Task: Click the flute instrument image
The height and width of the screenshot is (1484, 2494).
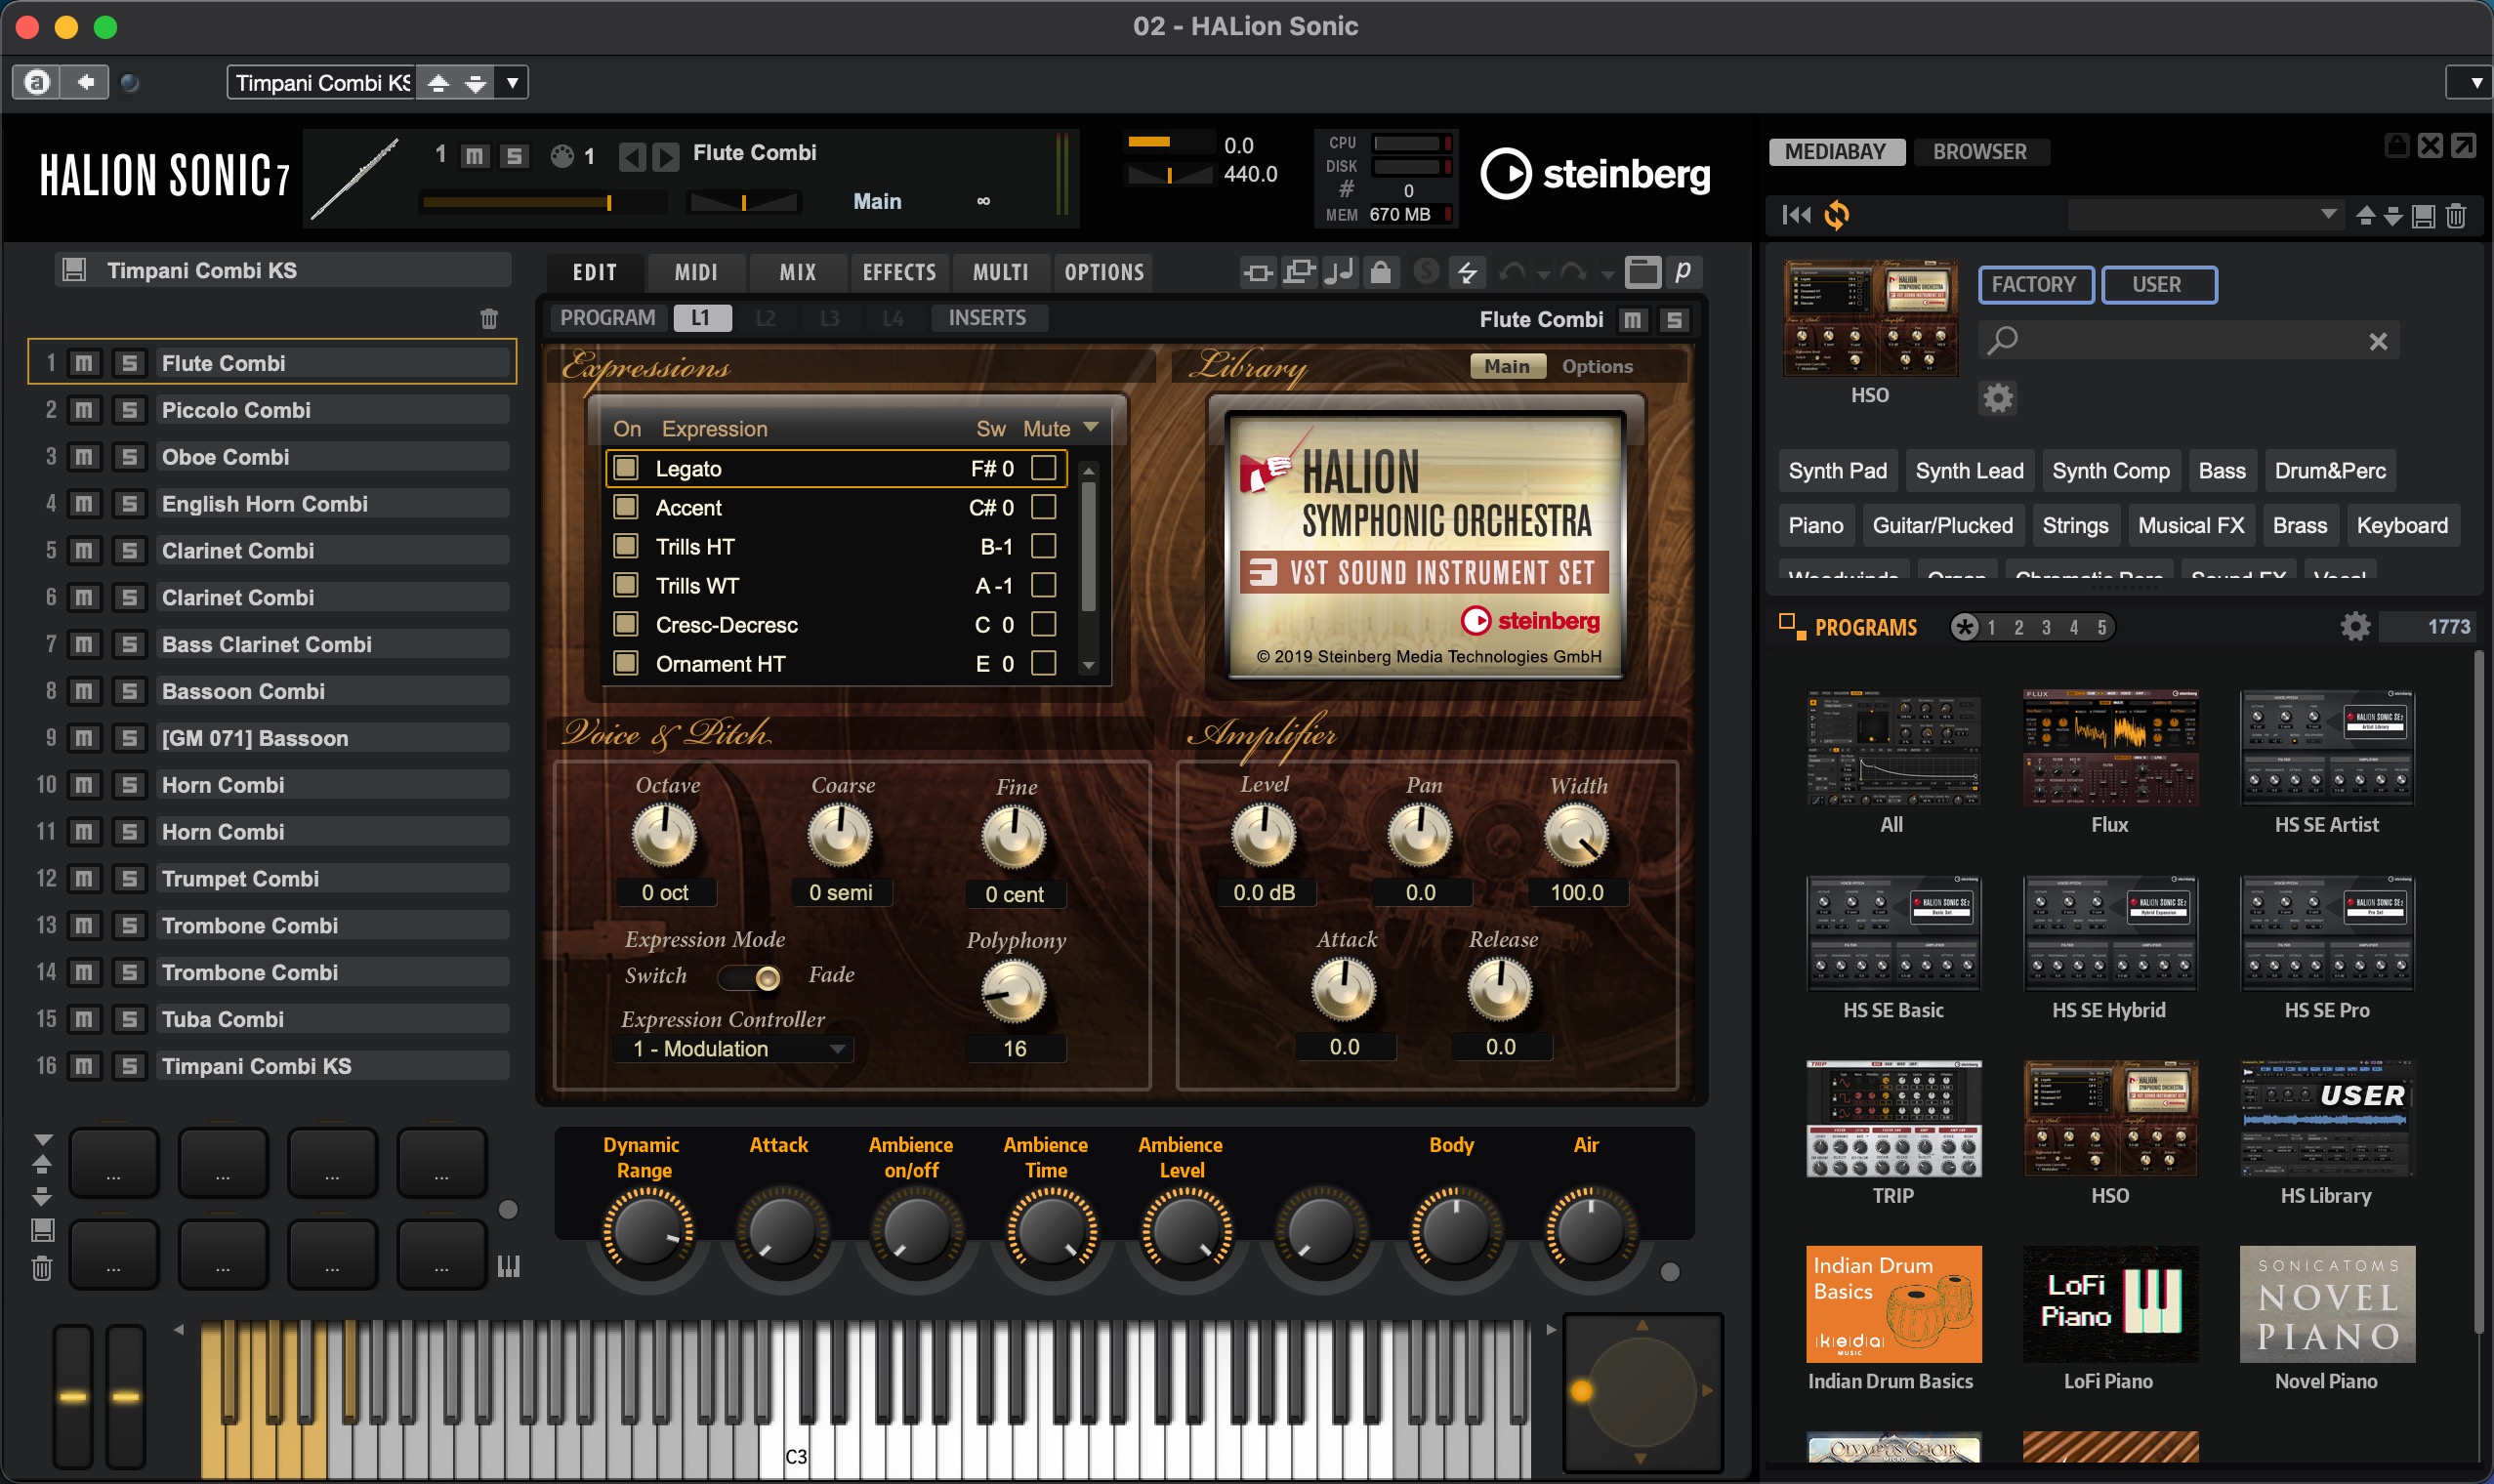Action: pos(356,178)
